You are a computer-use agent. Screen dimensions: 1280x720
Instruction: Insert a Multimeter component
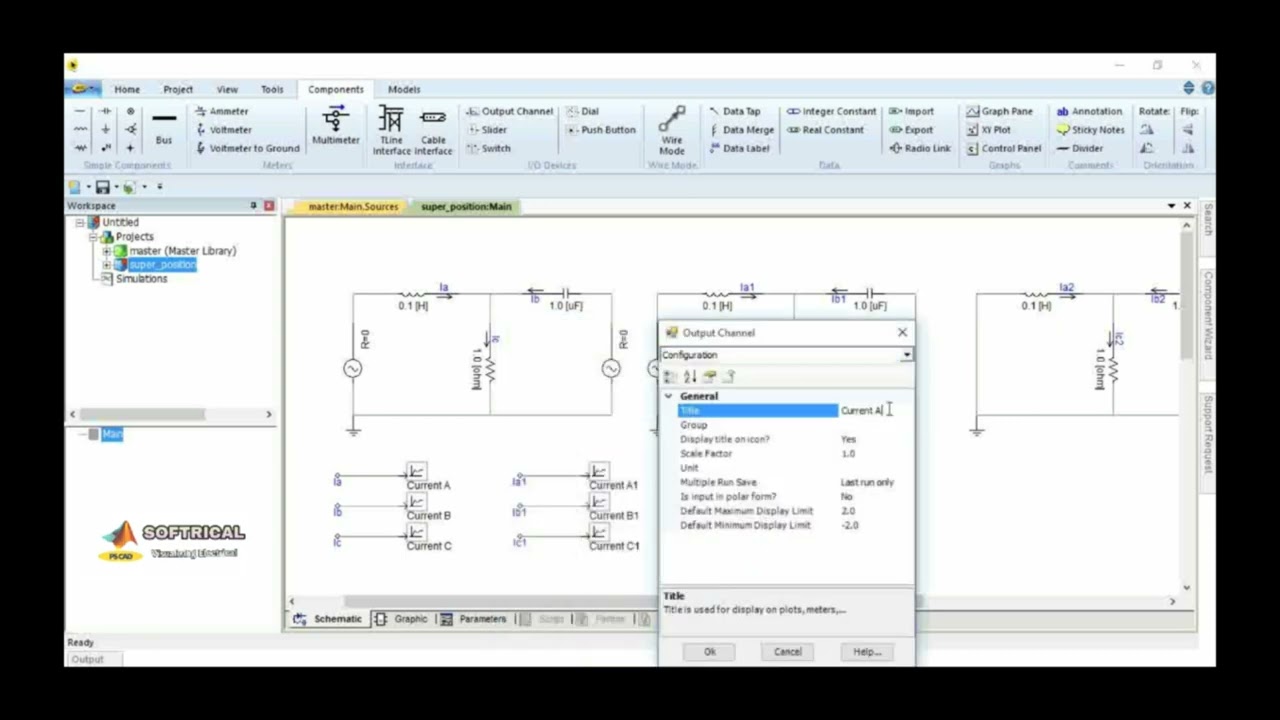tap(335, 126)
